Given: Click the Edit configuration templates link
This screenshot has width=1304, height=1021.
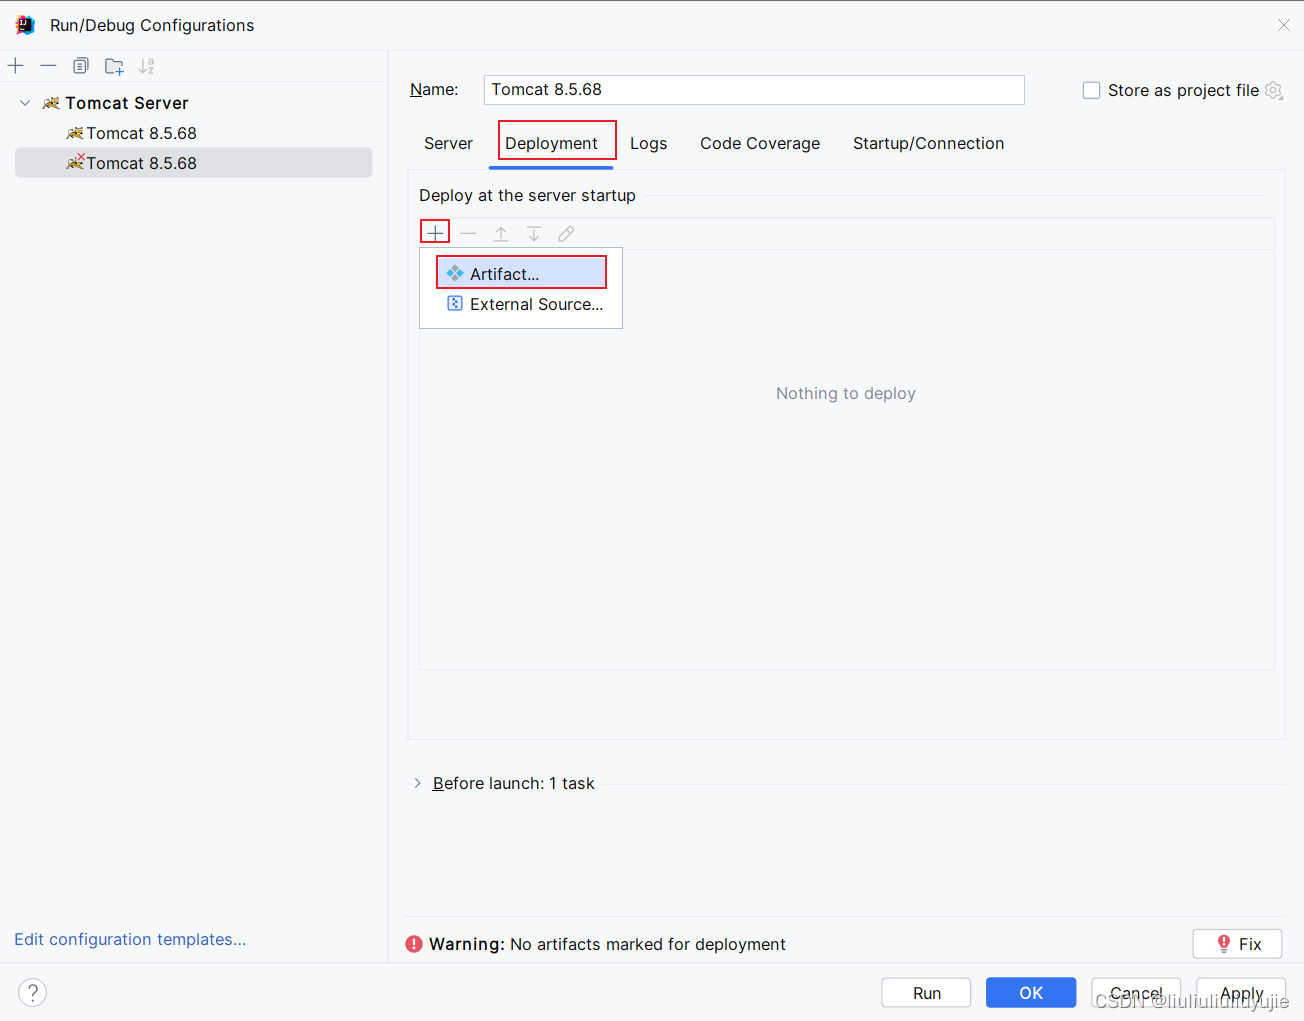Looking at the screenshot, I should pyautogui.click(x=130, y=939).
